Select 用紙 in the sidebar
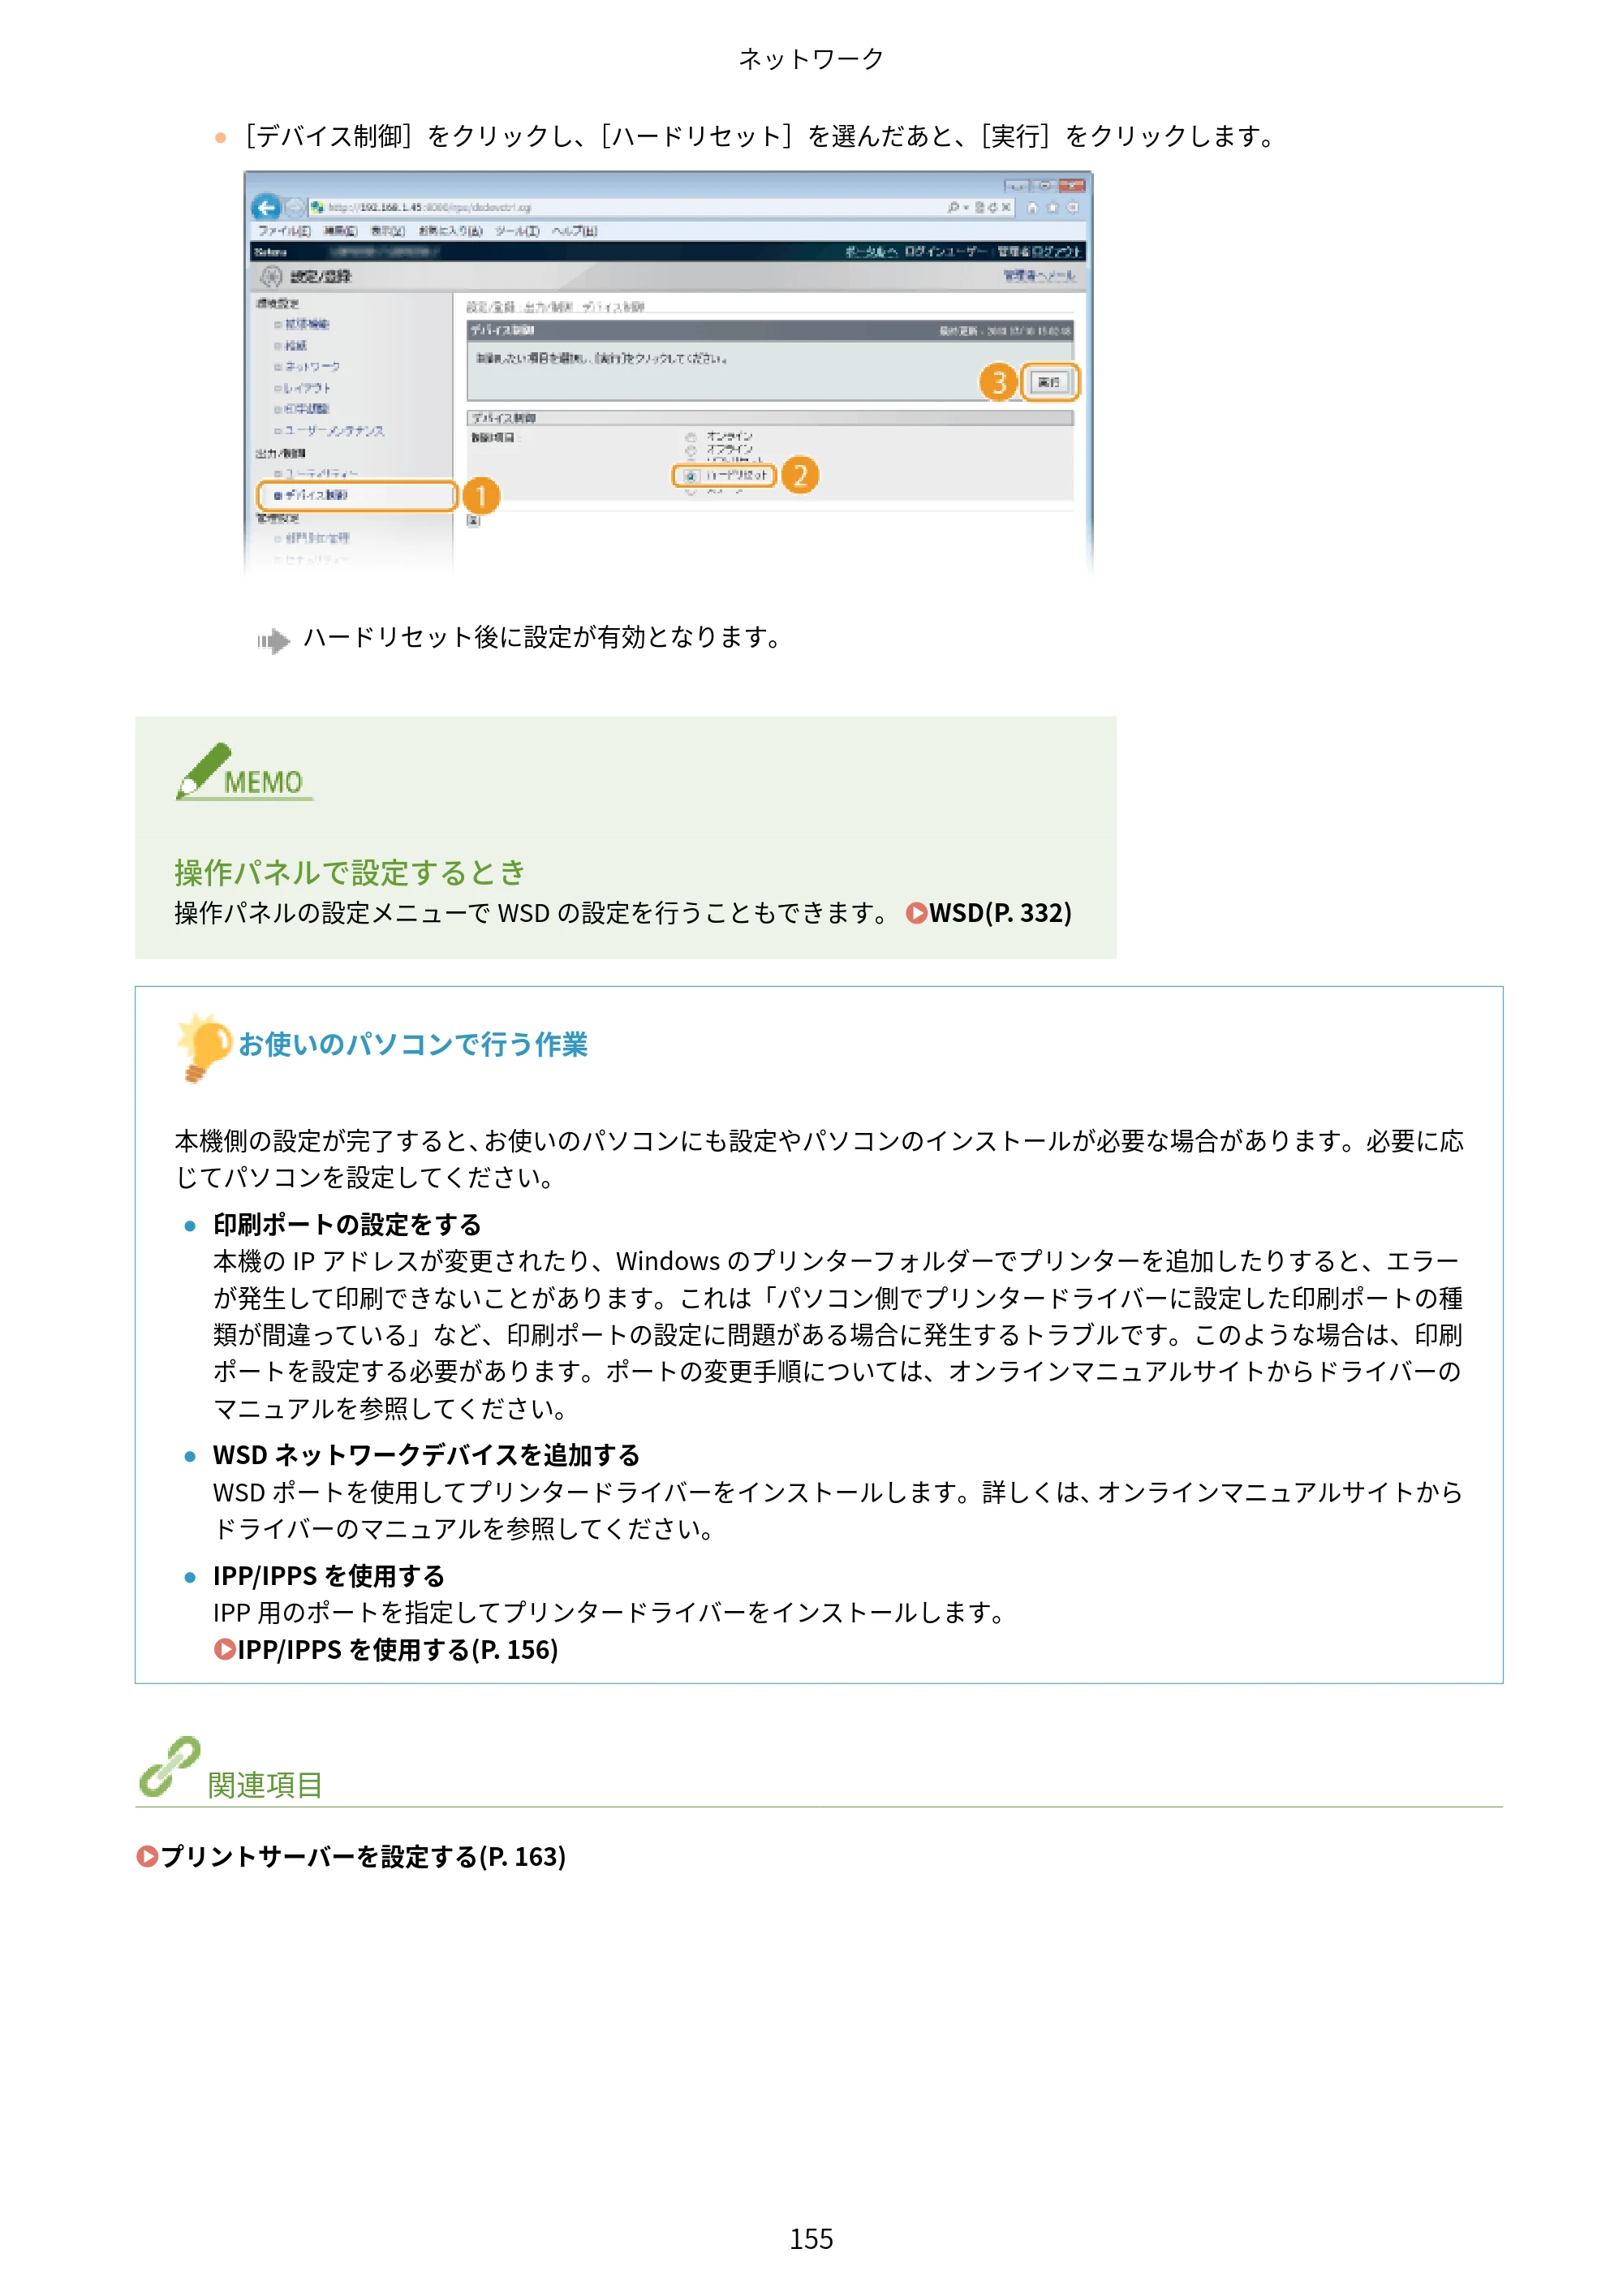1623x2296 pixels. click(x=296, y=345)
